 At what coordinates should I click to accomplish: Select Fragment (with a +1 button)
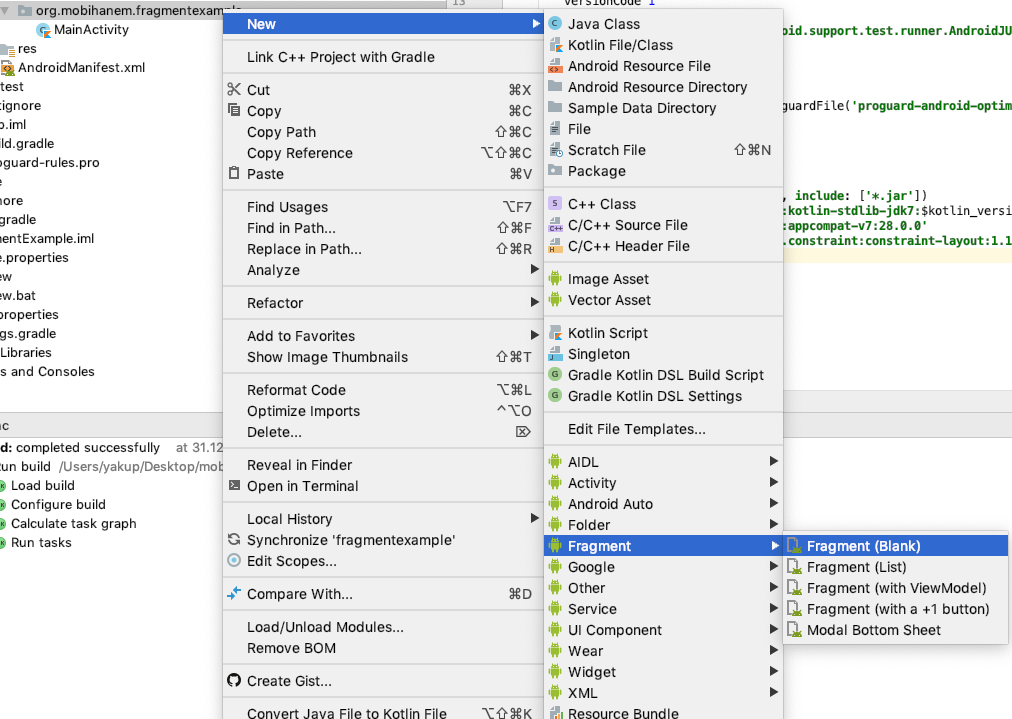pyautogui.click(x=895, y=609)
